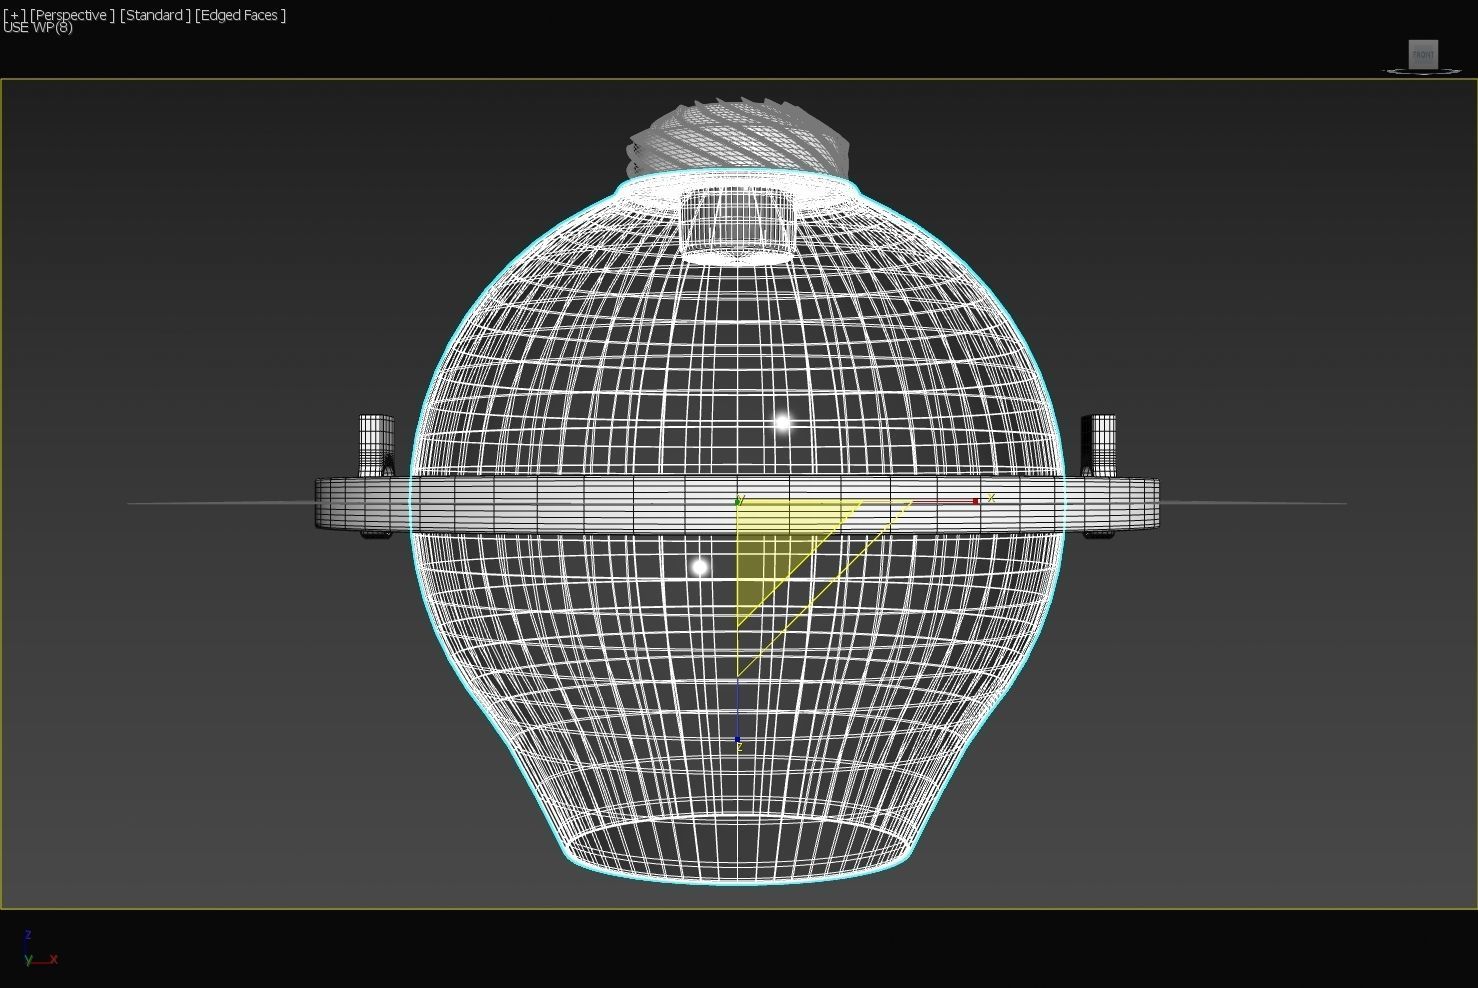Select the twisted gear cap on top
Screen dimensions: 1478x988
click(738, 140)
